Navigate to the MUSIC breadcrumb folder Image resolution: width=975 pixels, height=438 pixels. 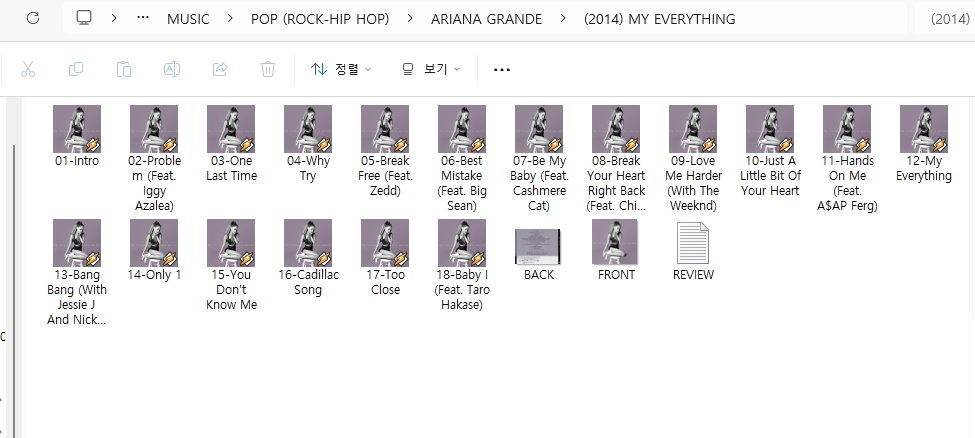pos(188,19)
